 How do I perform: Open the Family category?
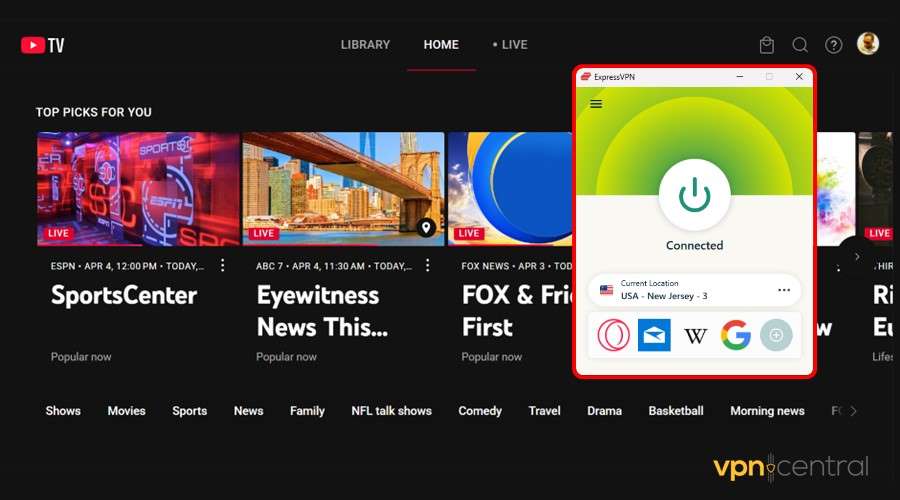point(307,411)
